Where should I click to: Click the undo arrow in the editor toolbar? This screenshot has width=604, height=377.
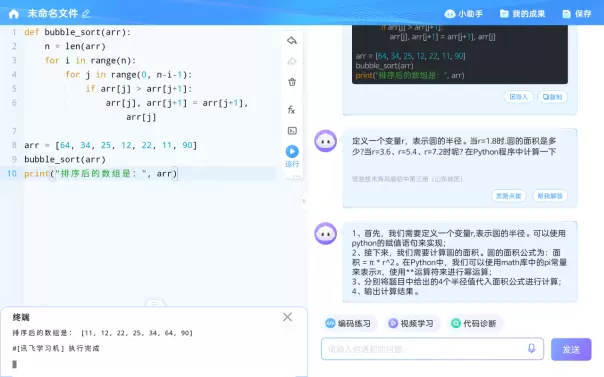coord(292,40)
